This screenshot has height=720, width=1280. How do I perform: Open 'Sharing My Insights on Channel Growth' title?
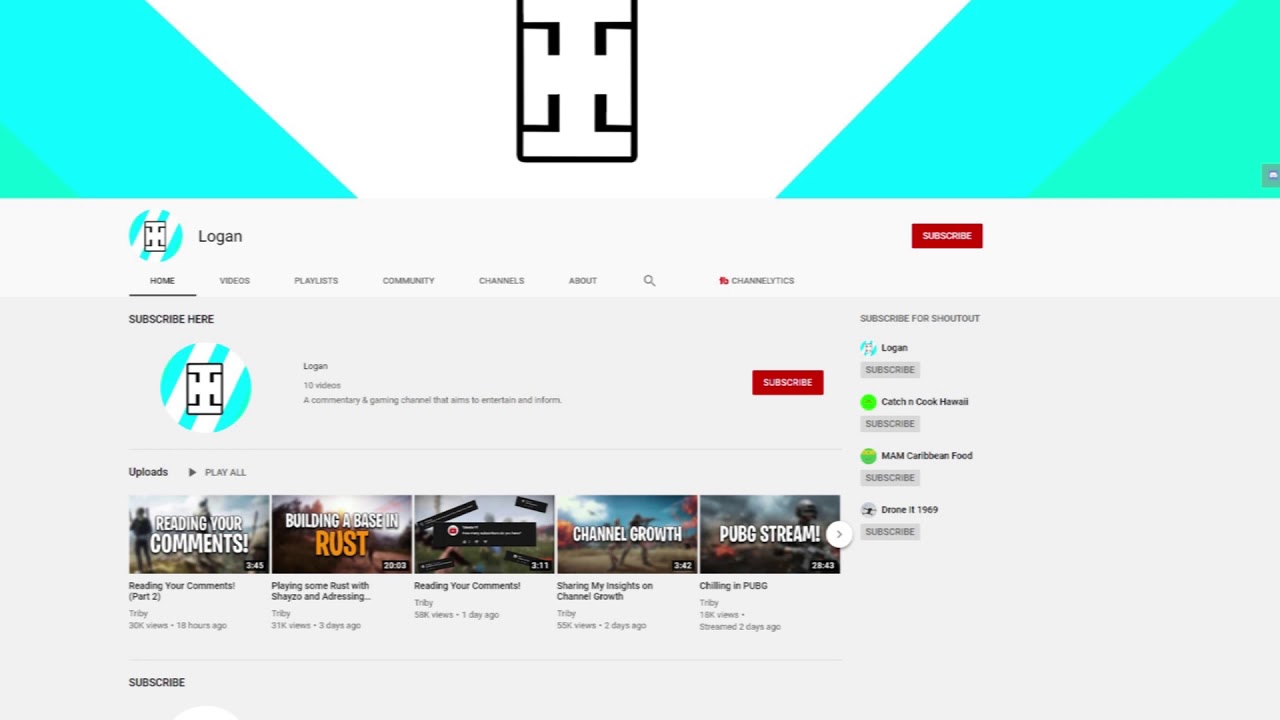pos(605,591)
